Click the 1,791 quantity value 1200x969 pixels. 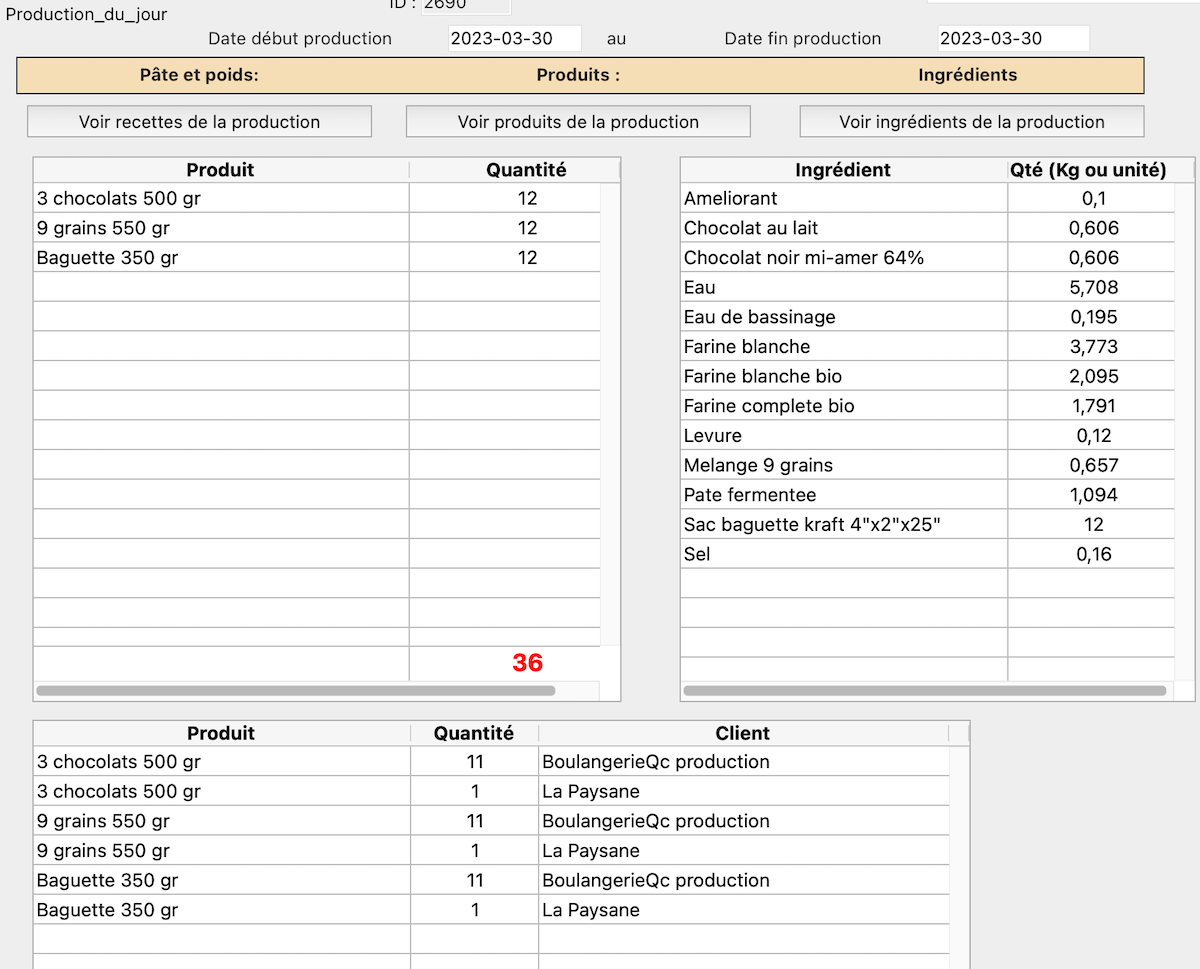tap(1094, 406)
